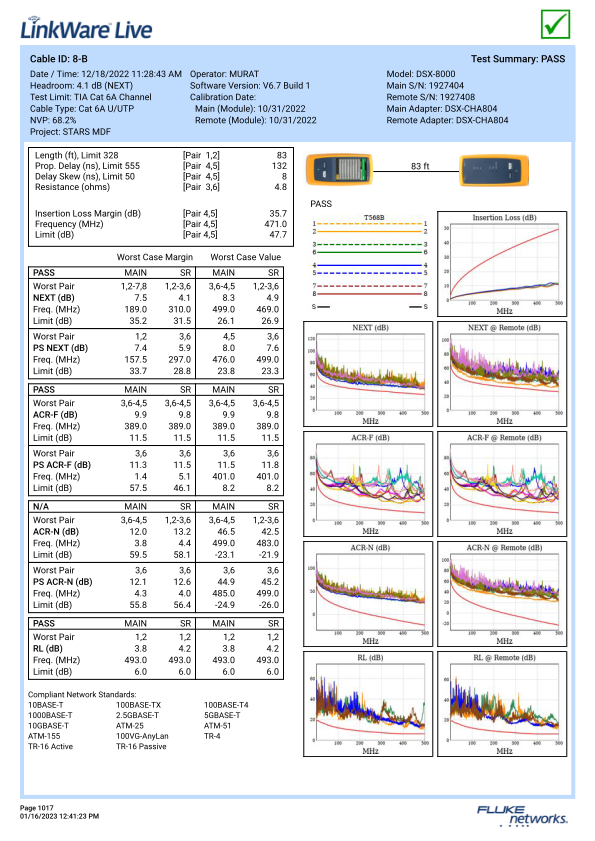
Task: Select the 10GBASE-T compliant standard
Action: pos(48,726)
